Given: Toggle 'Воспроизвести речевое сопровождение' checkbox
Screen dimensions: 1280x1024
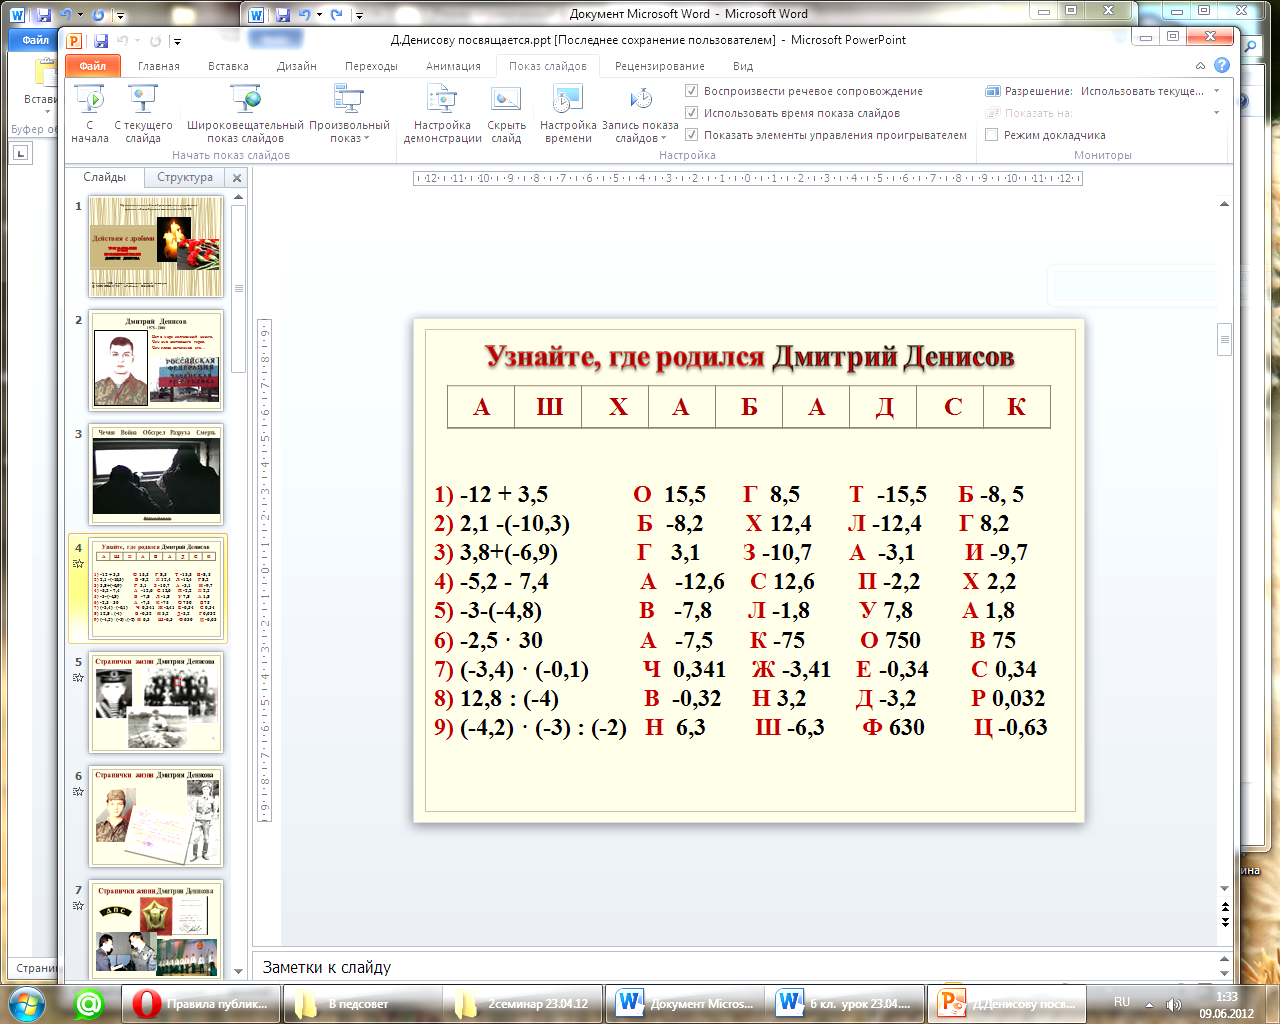Looking at the screenshot, I should tap(691, 91).
